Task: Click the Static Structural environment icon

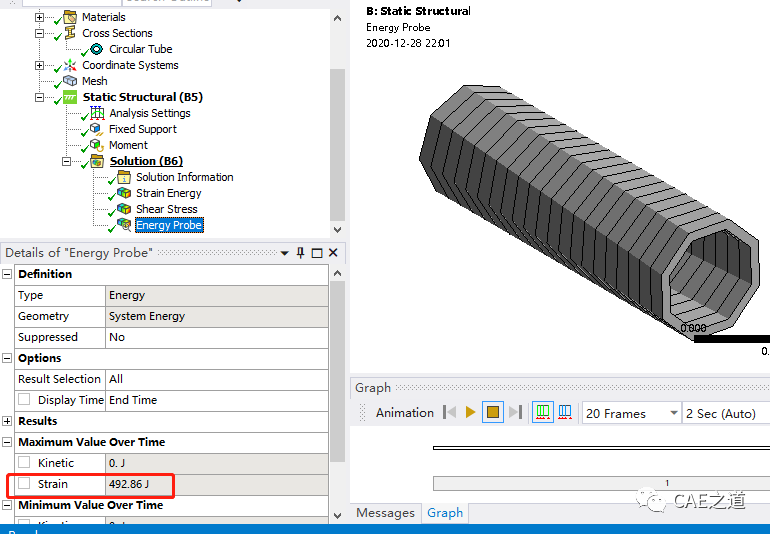Action: [x=70, y=97]
